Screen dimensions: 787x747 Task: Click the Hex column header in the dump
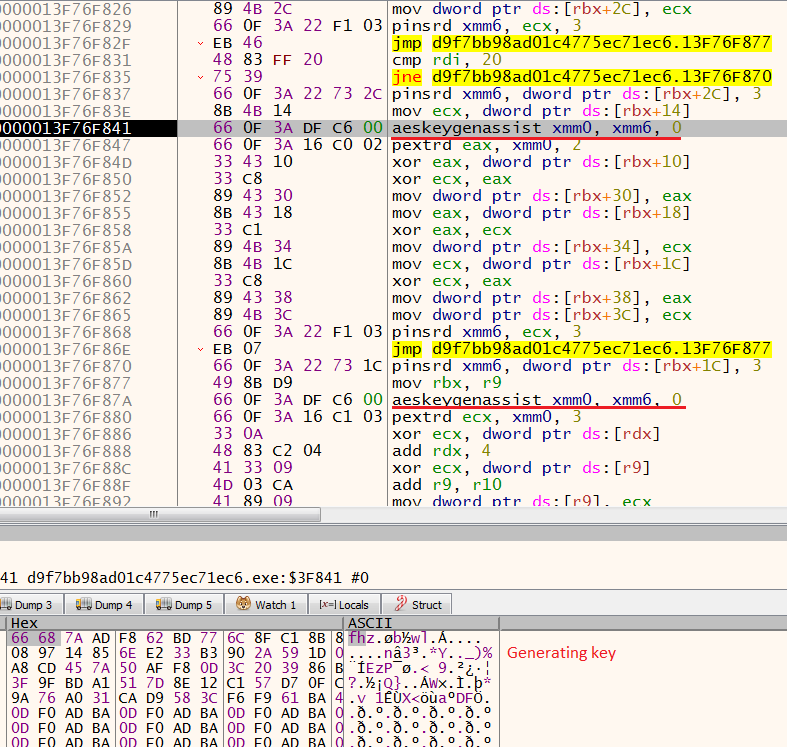pos(25,623)
